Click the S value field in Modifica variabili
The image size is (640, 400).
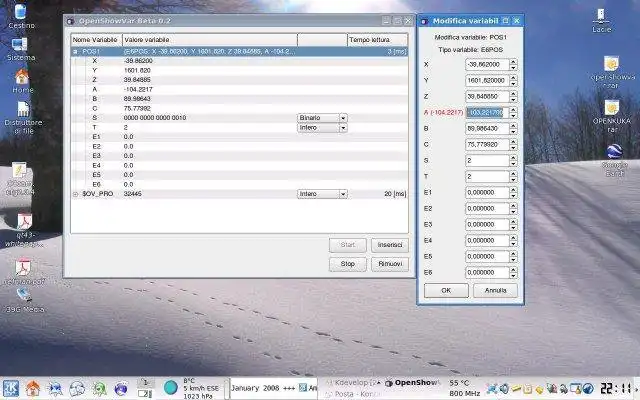tap(487, 160)
